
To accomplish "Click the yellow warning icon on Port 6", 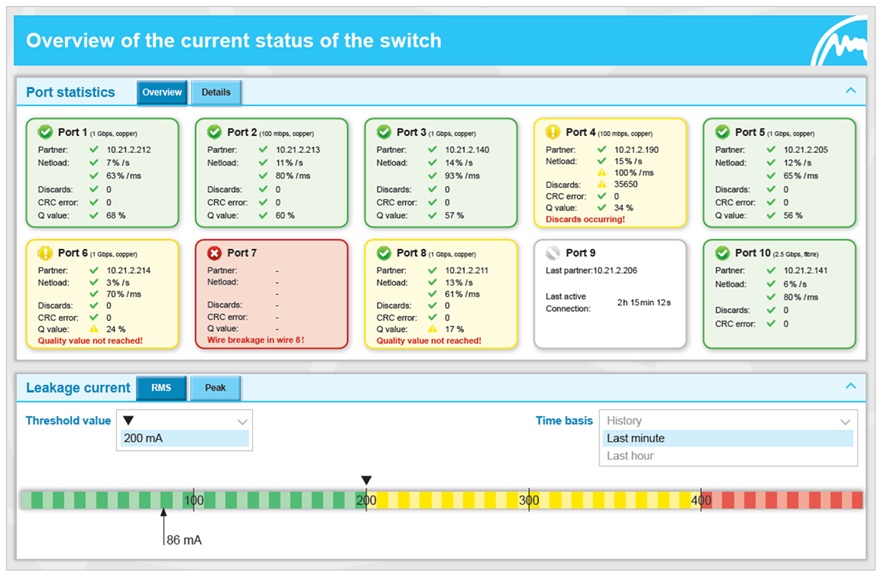I will [45, 253].
